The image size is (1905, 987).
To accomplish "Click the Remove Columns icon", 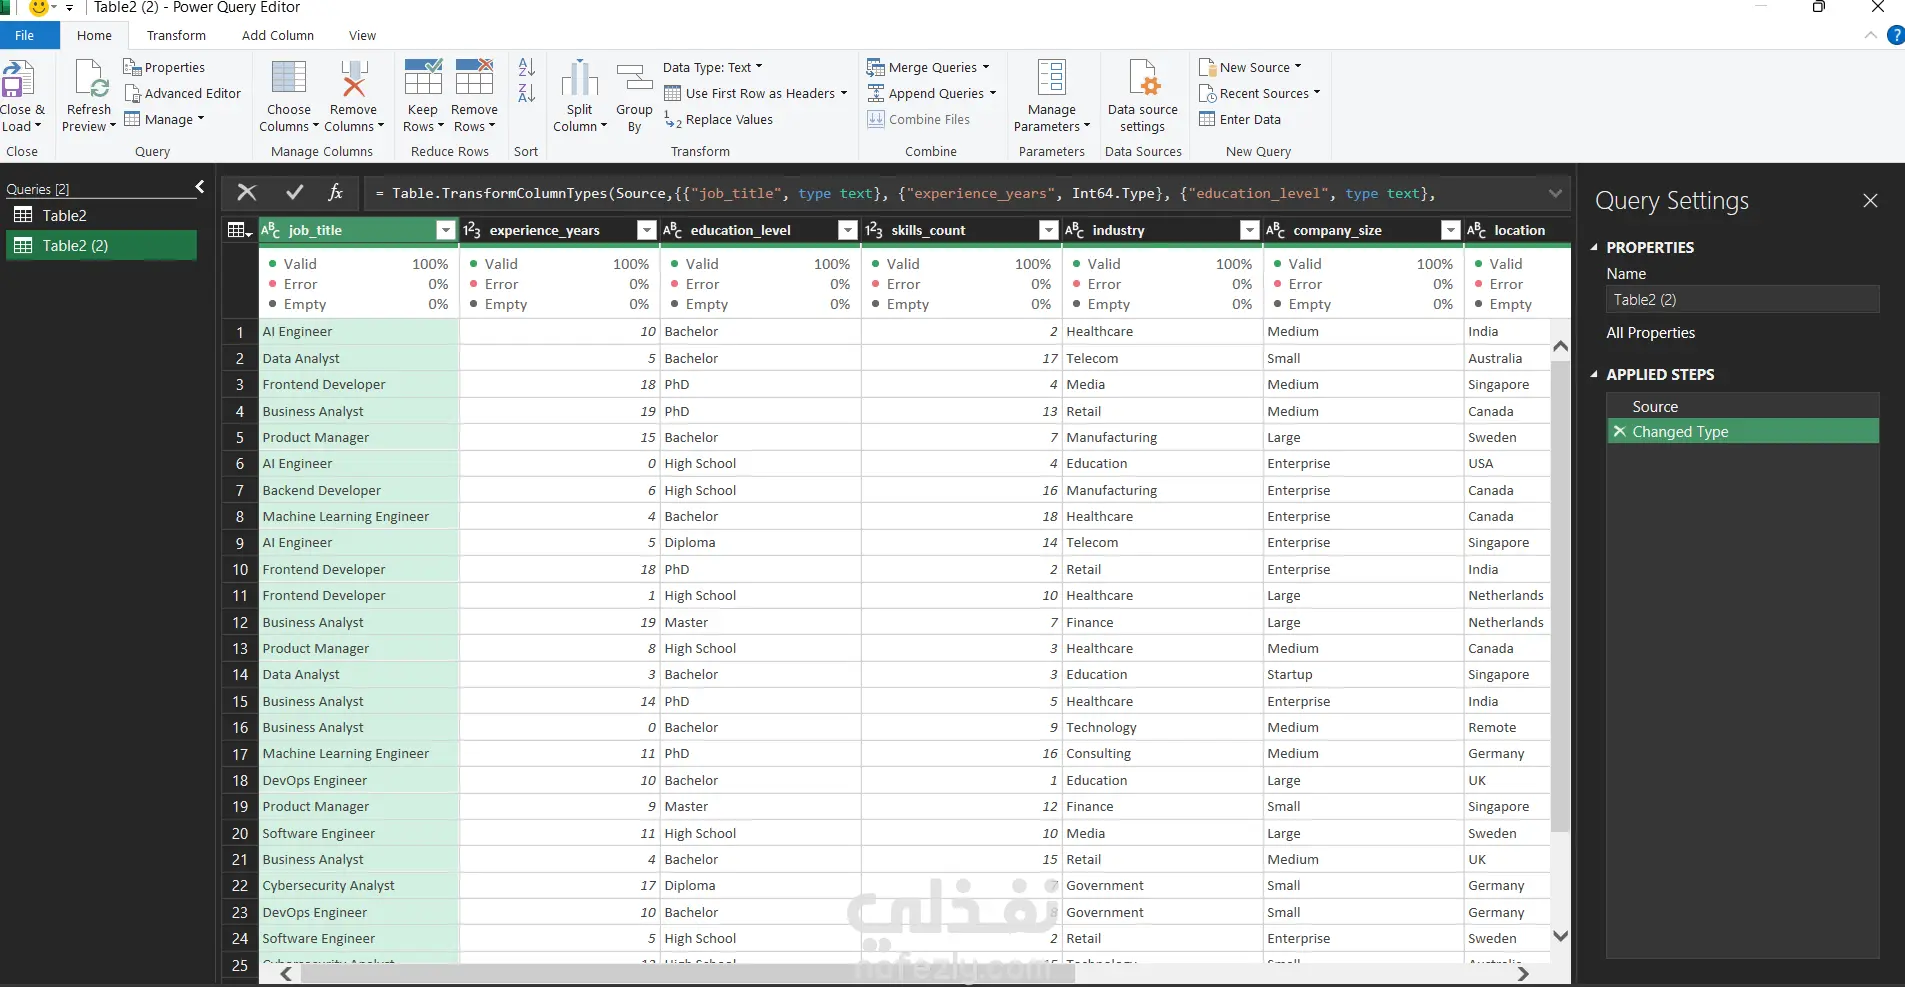I will tap(354, 79).
